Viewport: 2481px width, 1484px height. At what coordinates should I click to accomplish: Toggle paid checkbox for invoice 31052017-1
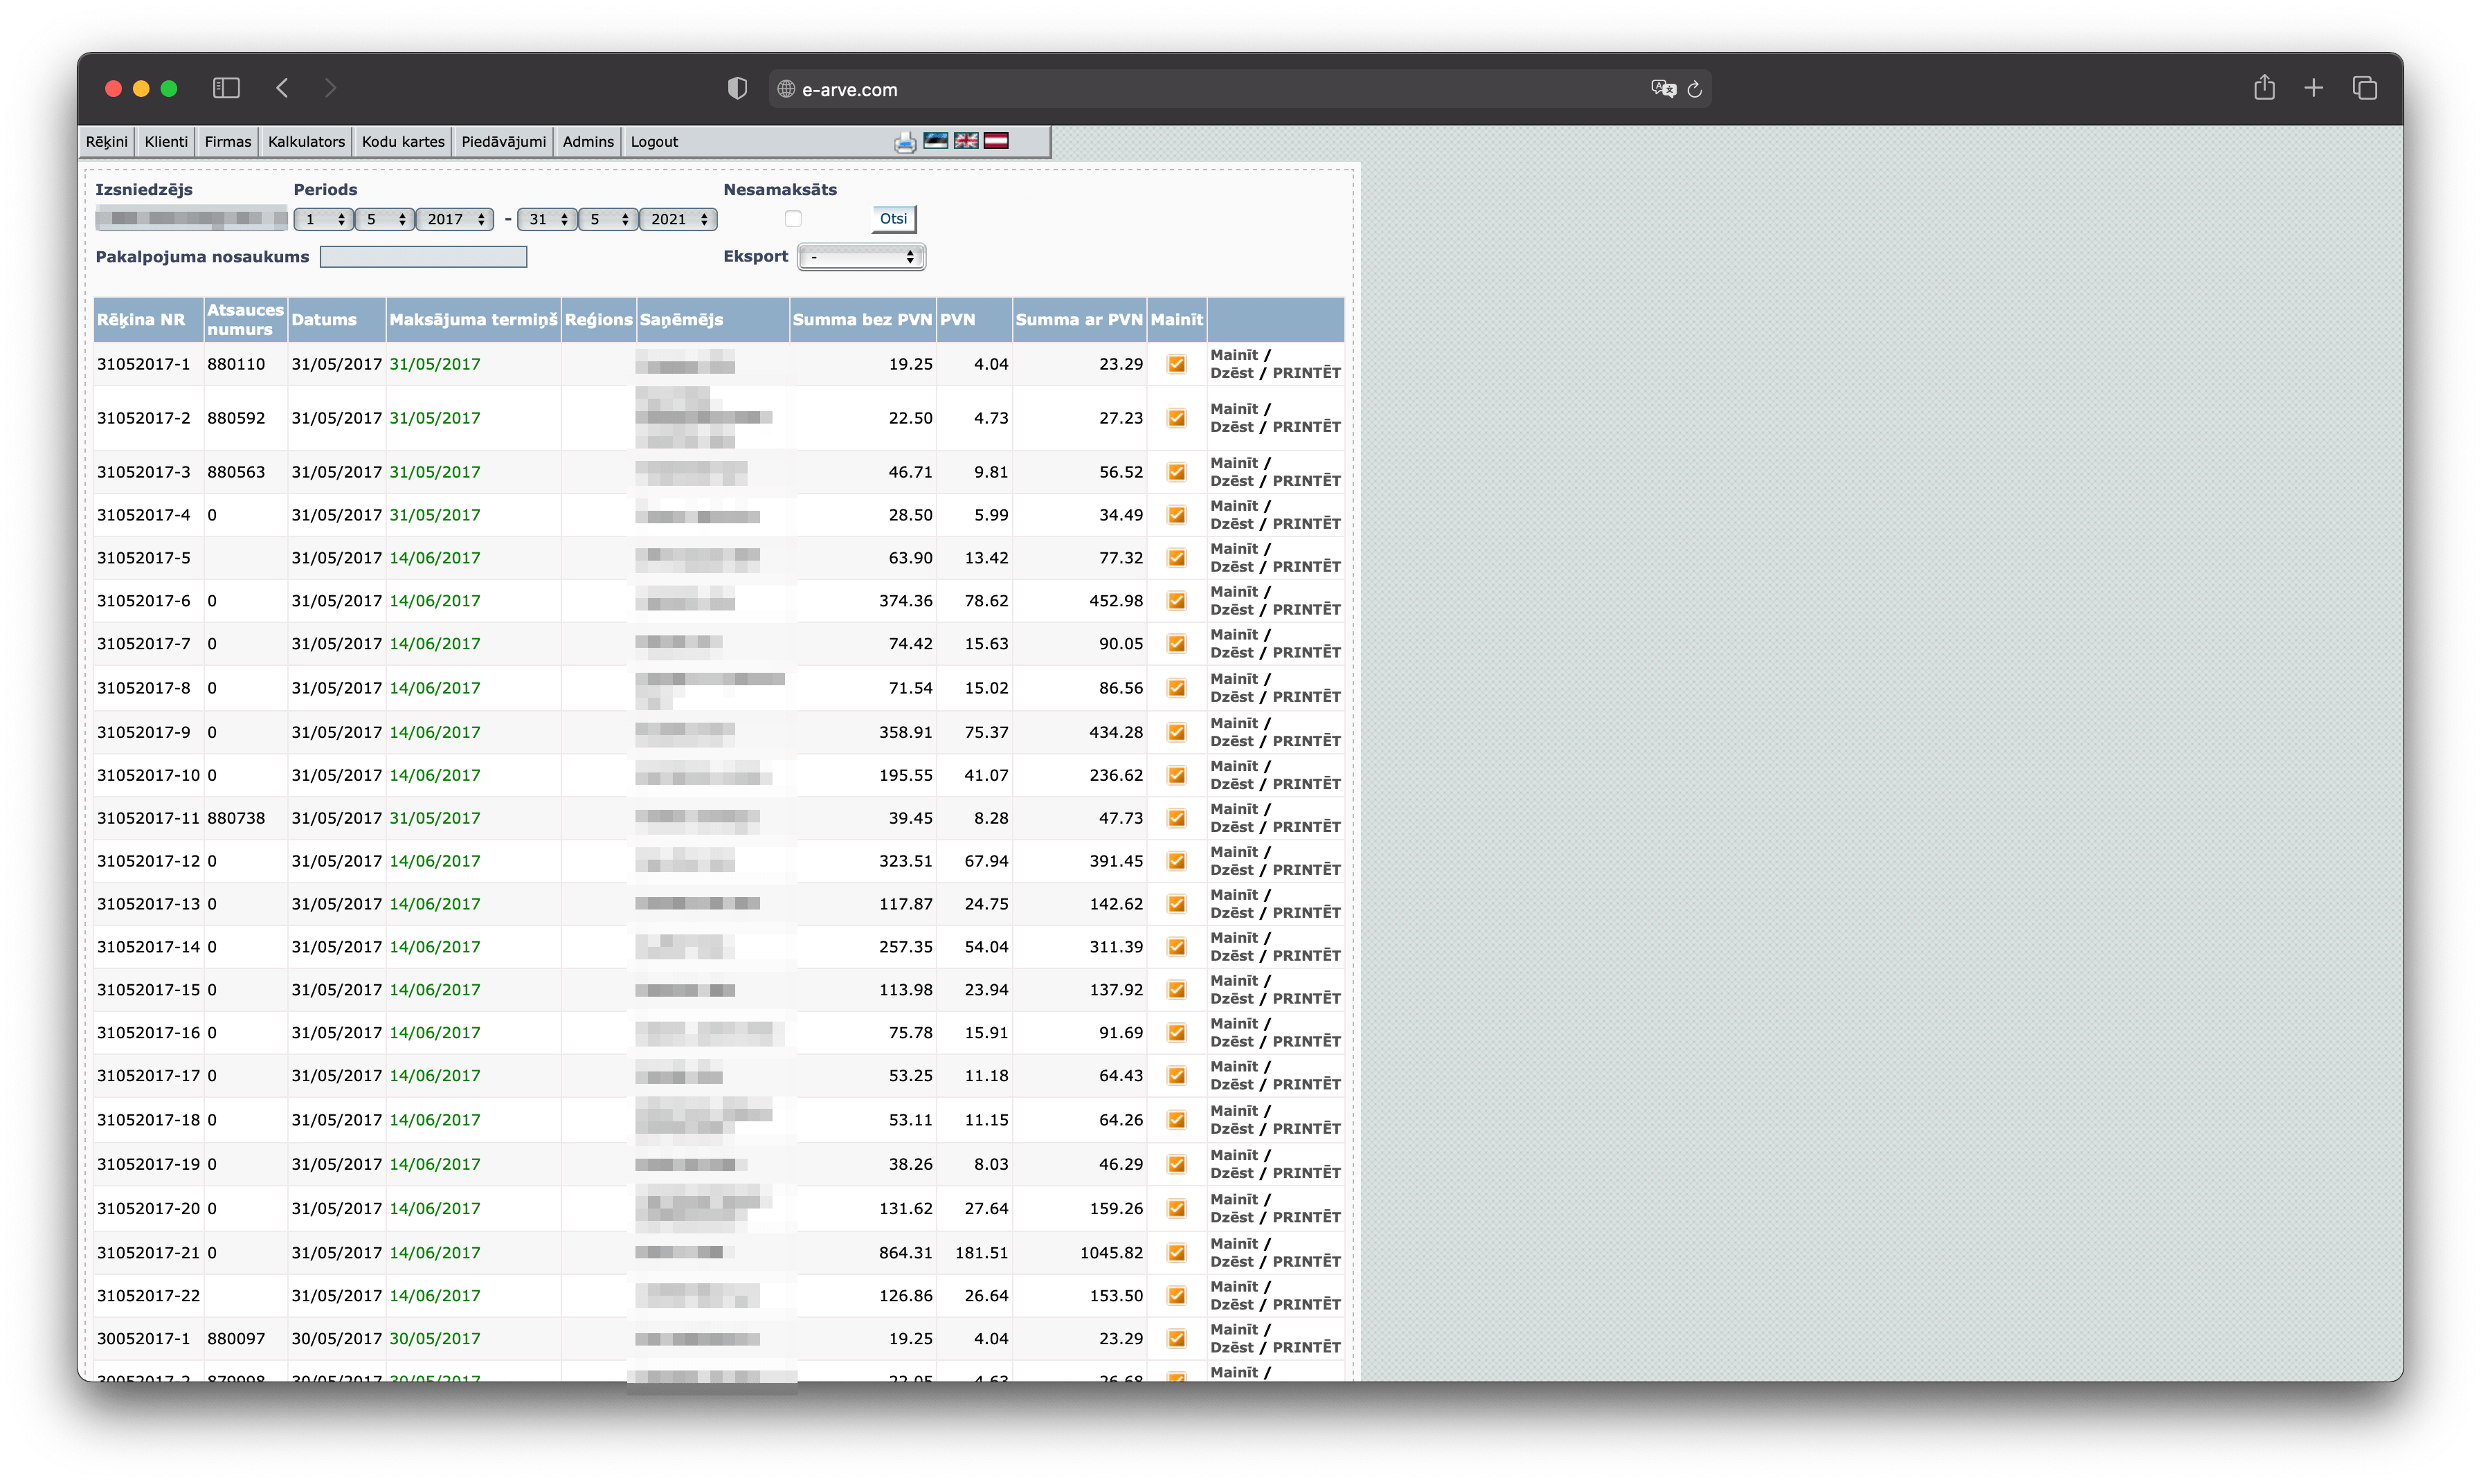point(1176,364)
